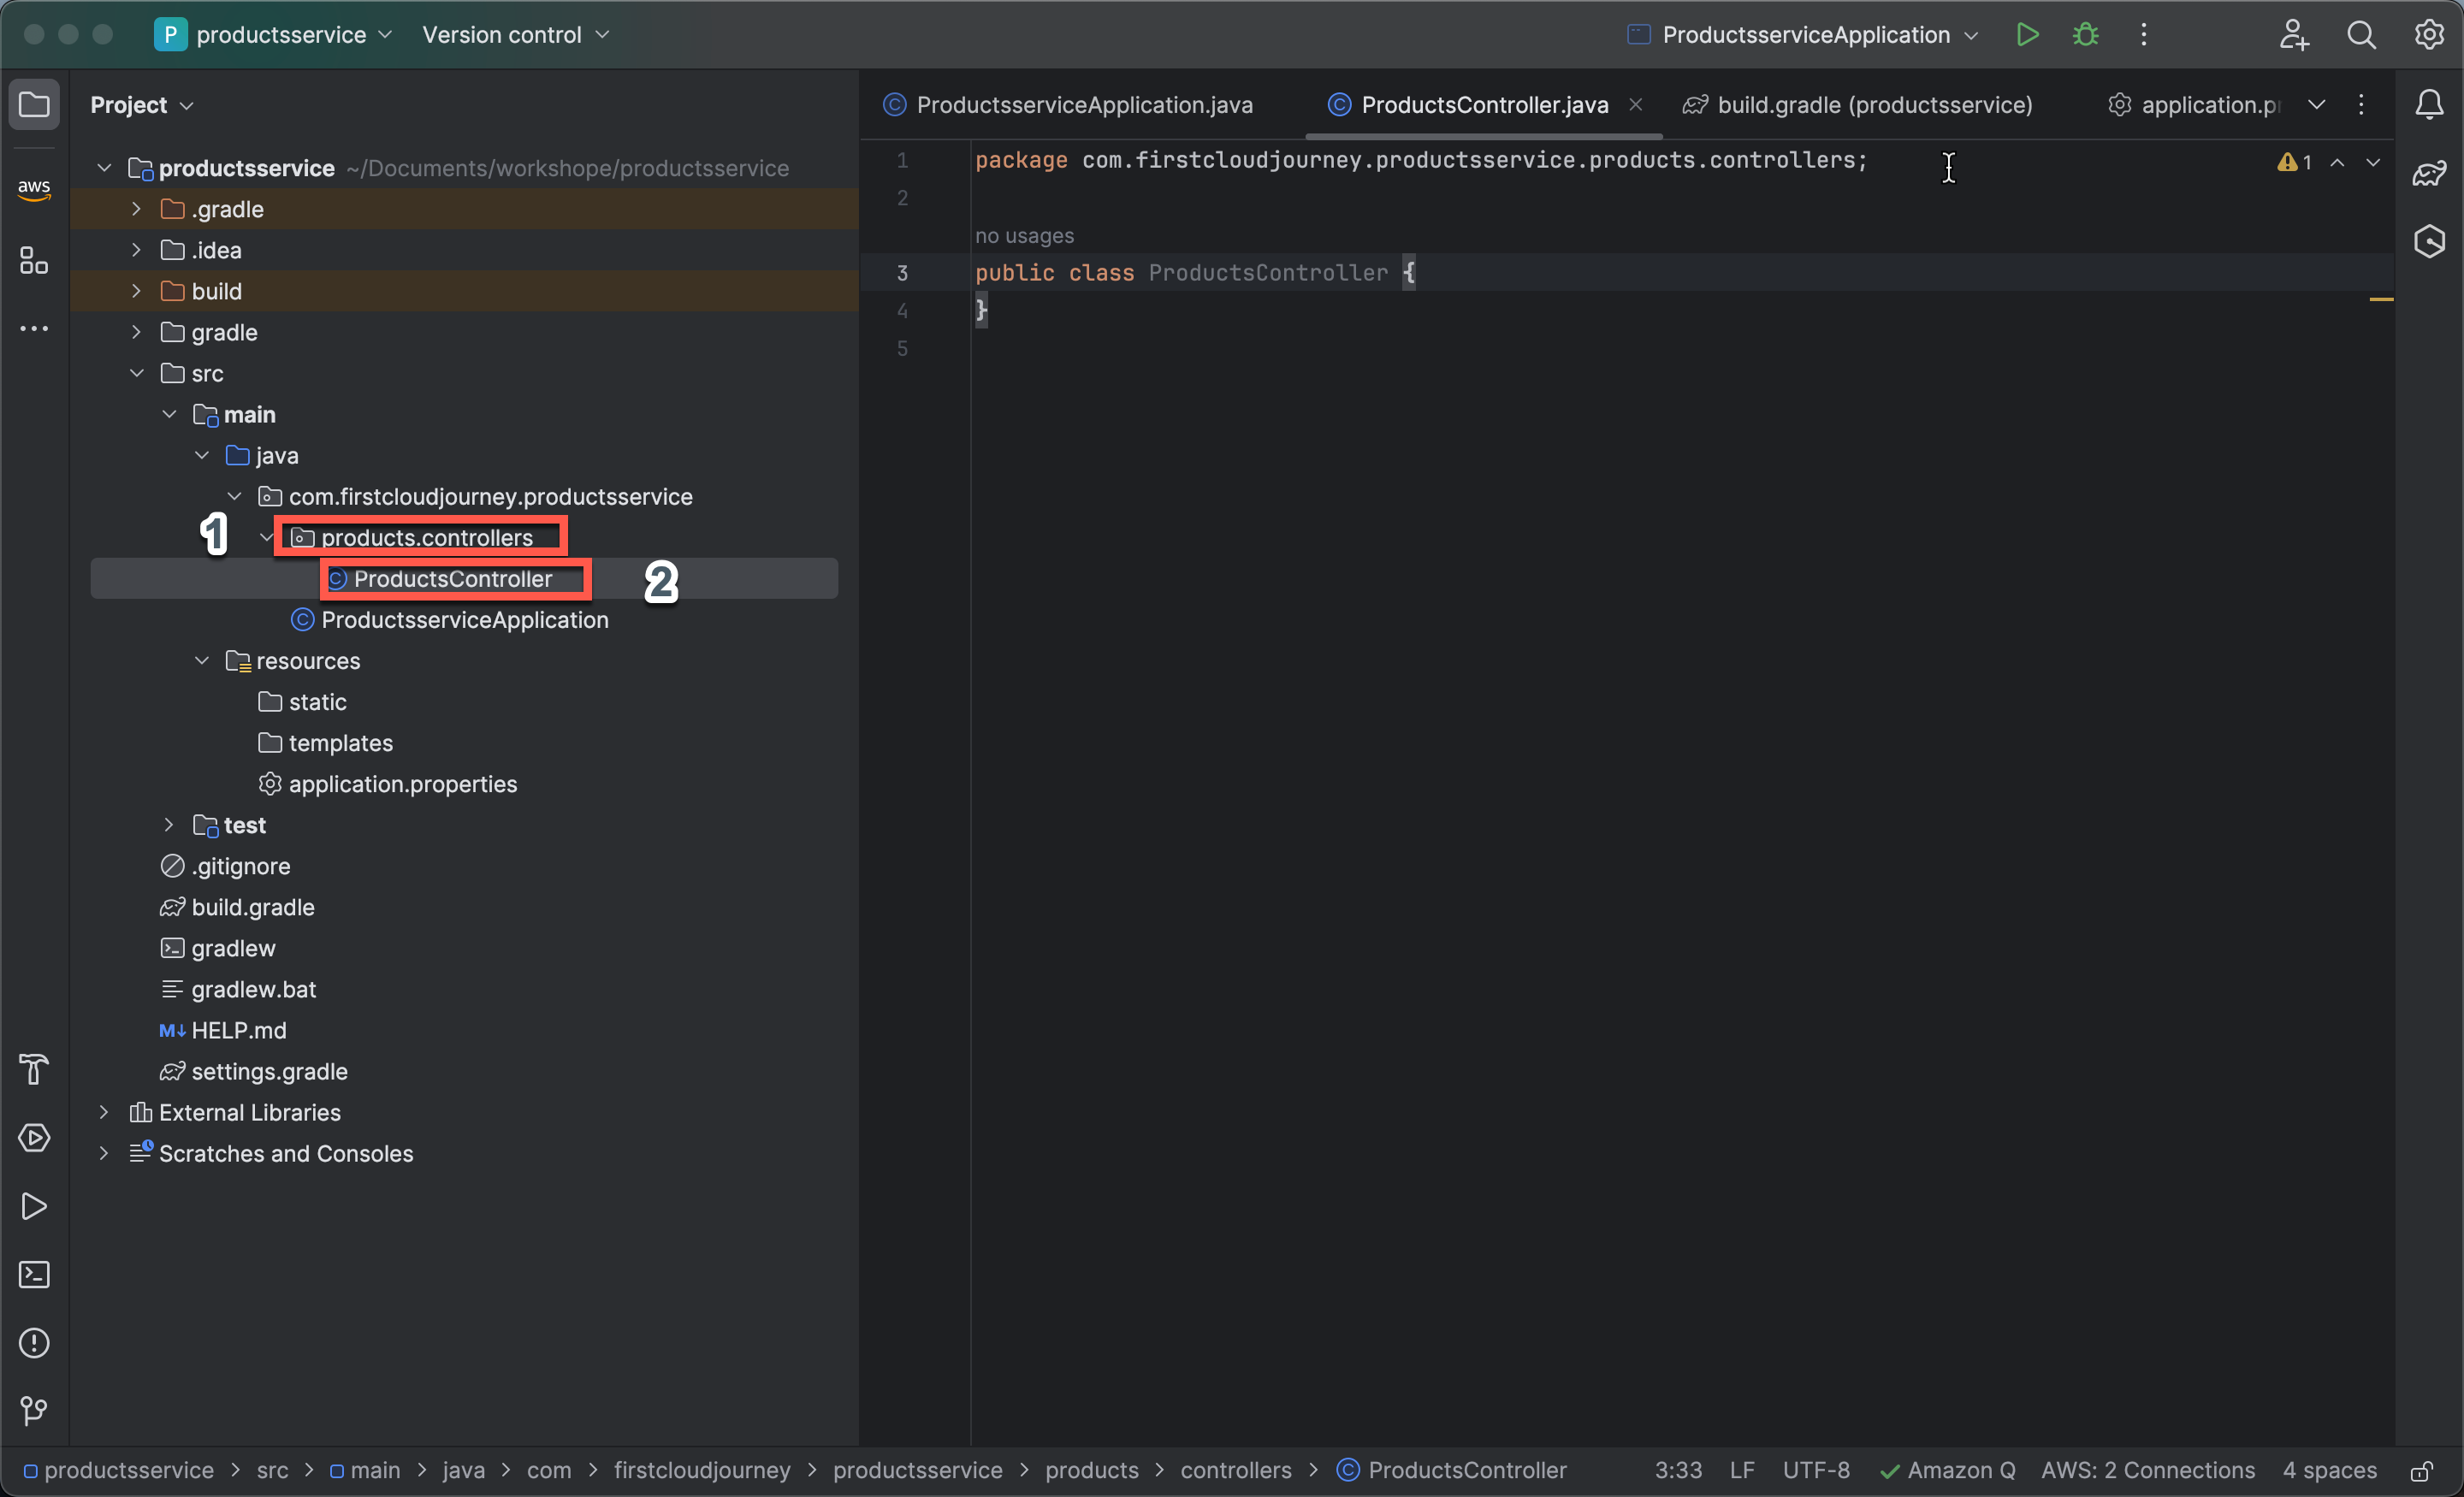Select ProductsserviceApplication class in tree
2464x1497 pixels.
[x=449, y=619]
